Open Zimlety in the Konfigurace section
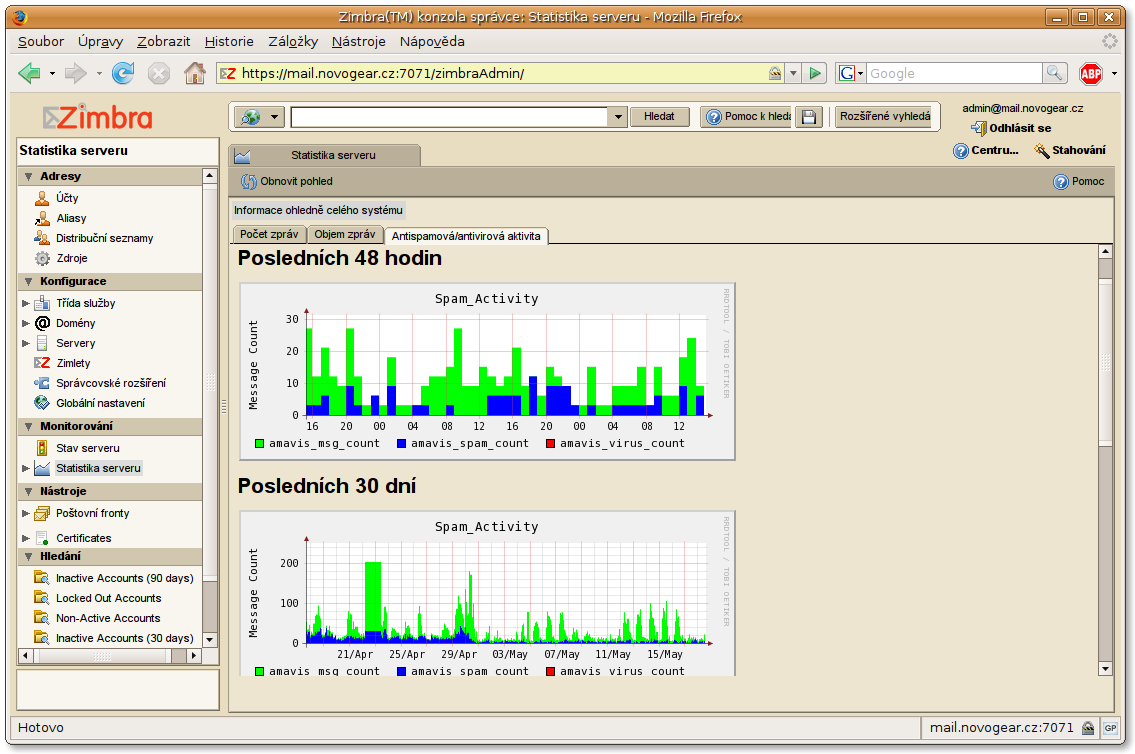This screenshot has width=1135, height=754. click(72, 363)
